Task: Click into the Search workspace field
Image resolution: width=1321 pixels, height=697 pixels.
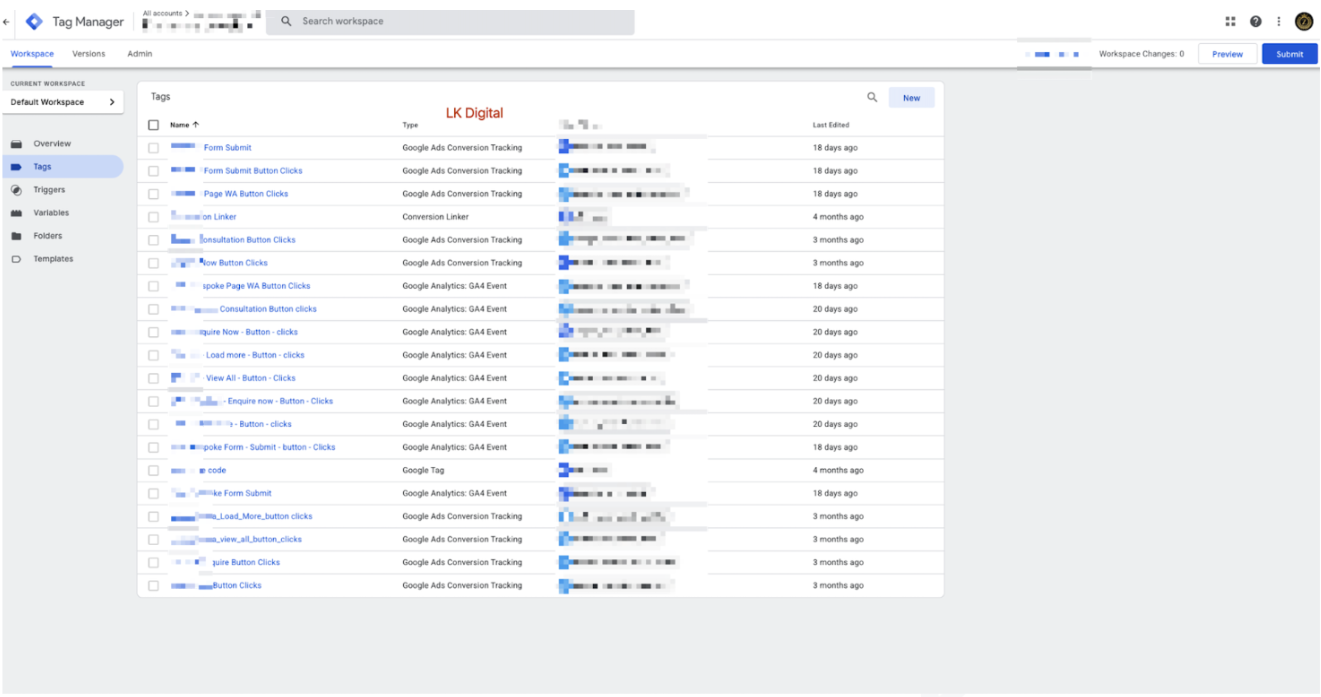Action: pyautogui.click(x=452, y=22)
